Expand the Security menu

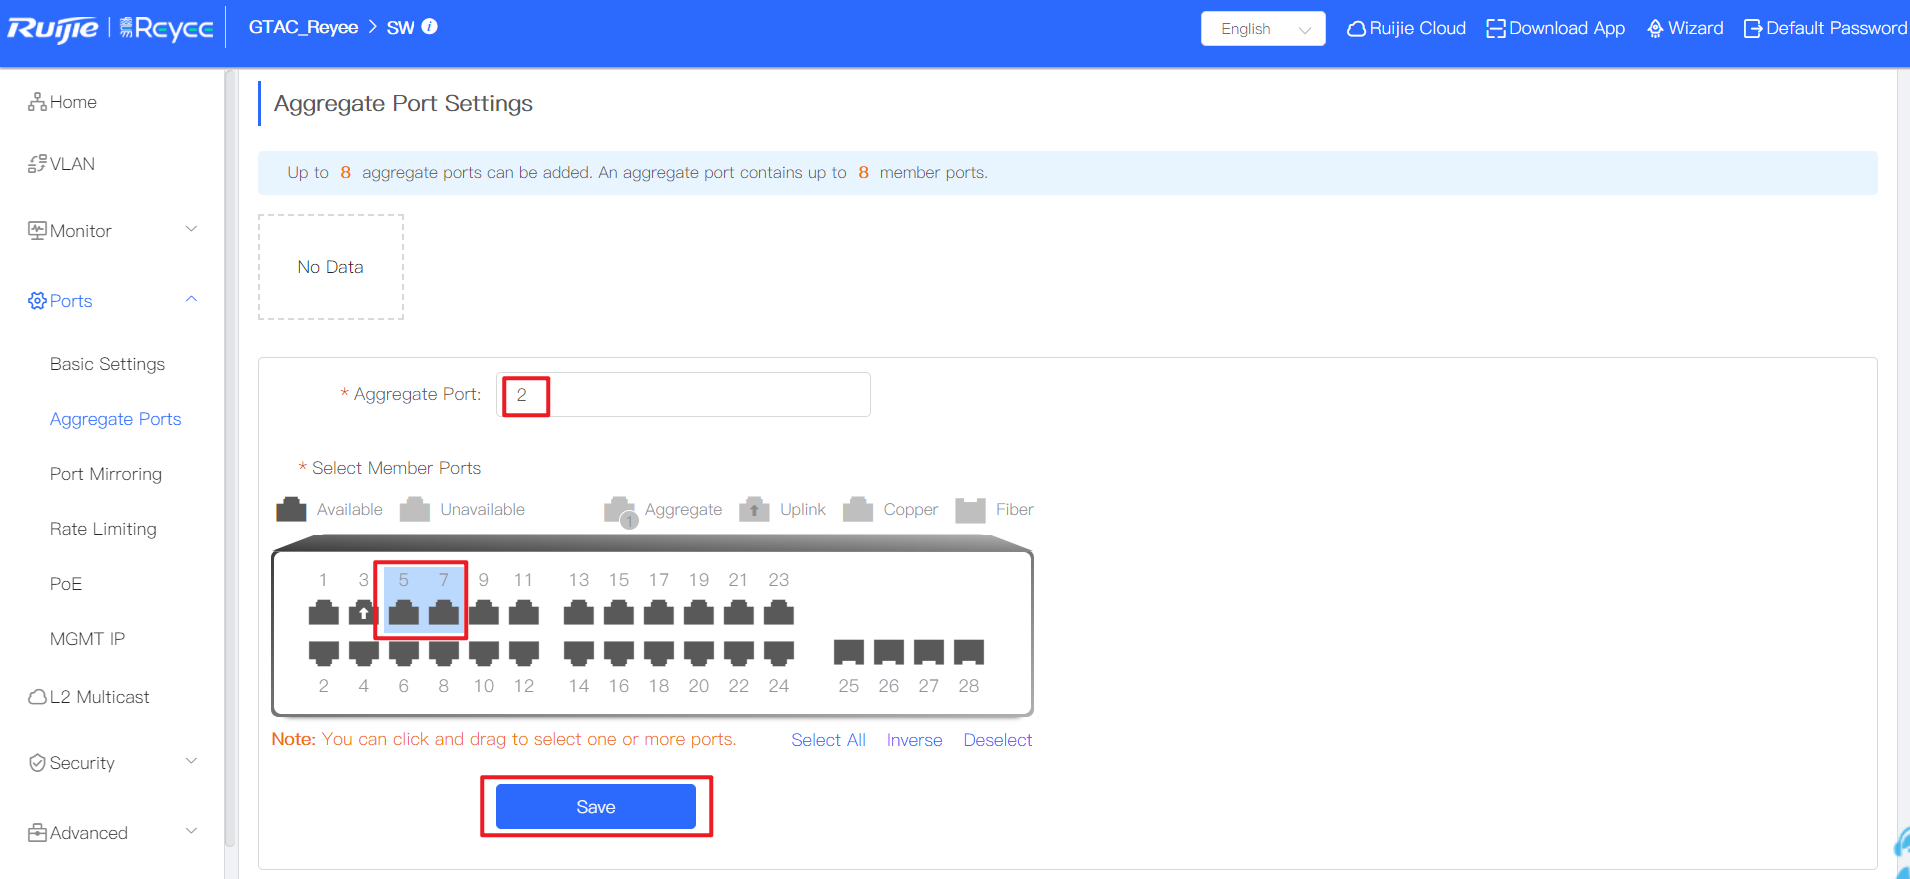pyautogui.click(x=112, y=763)
